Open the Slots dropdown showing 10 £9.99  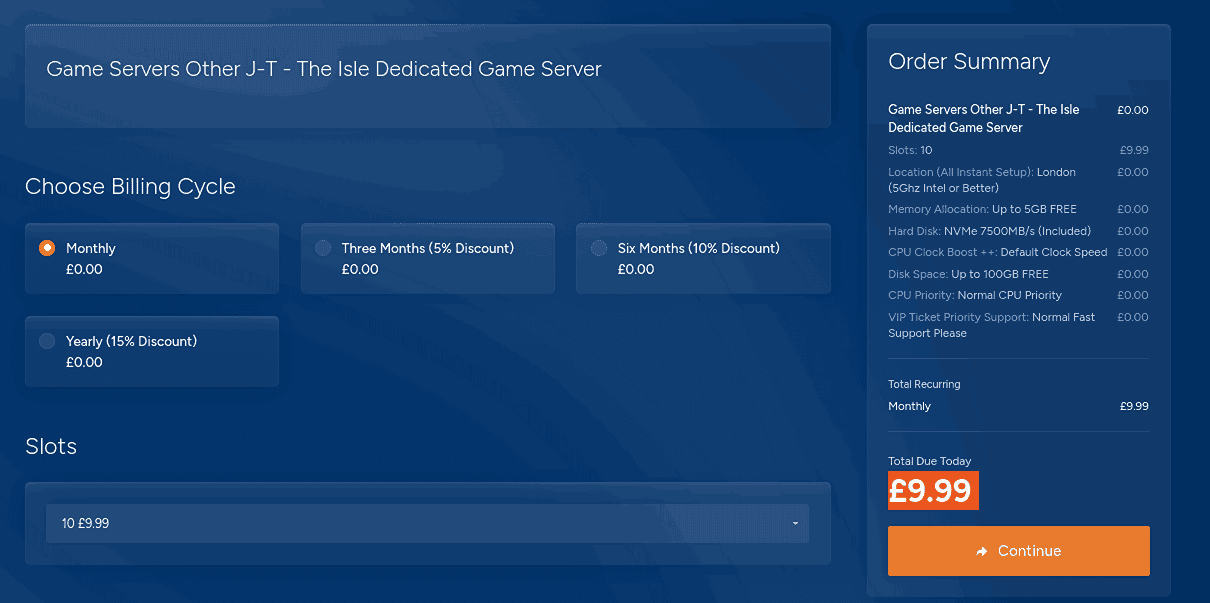pyautogui.click(x=427, y=523)
